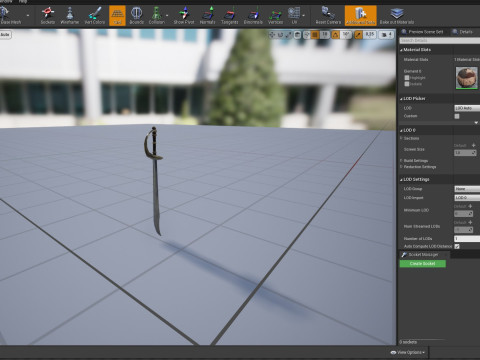
Task: Open the Collision options dropdown arrow
Action: click(167, 15)
